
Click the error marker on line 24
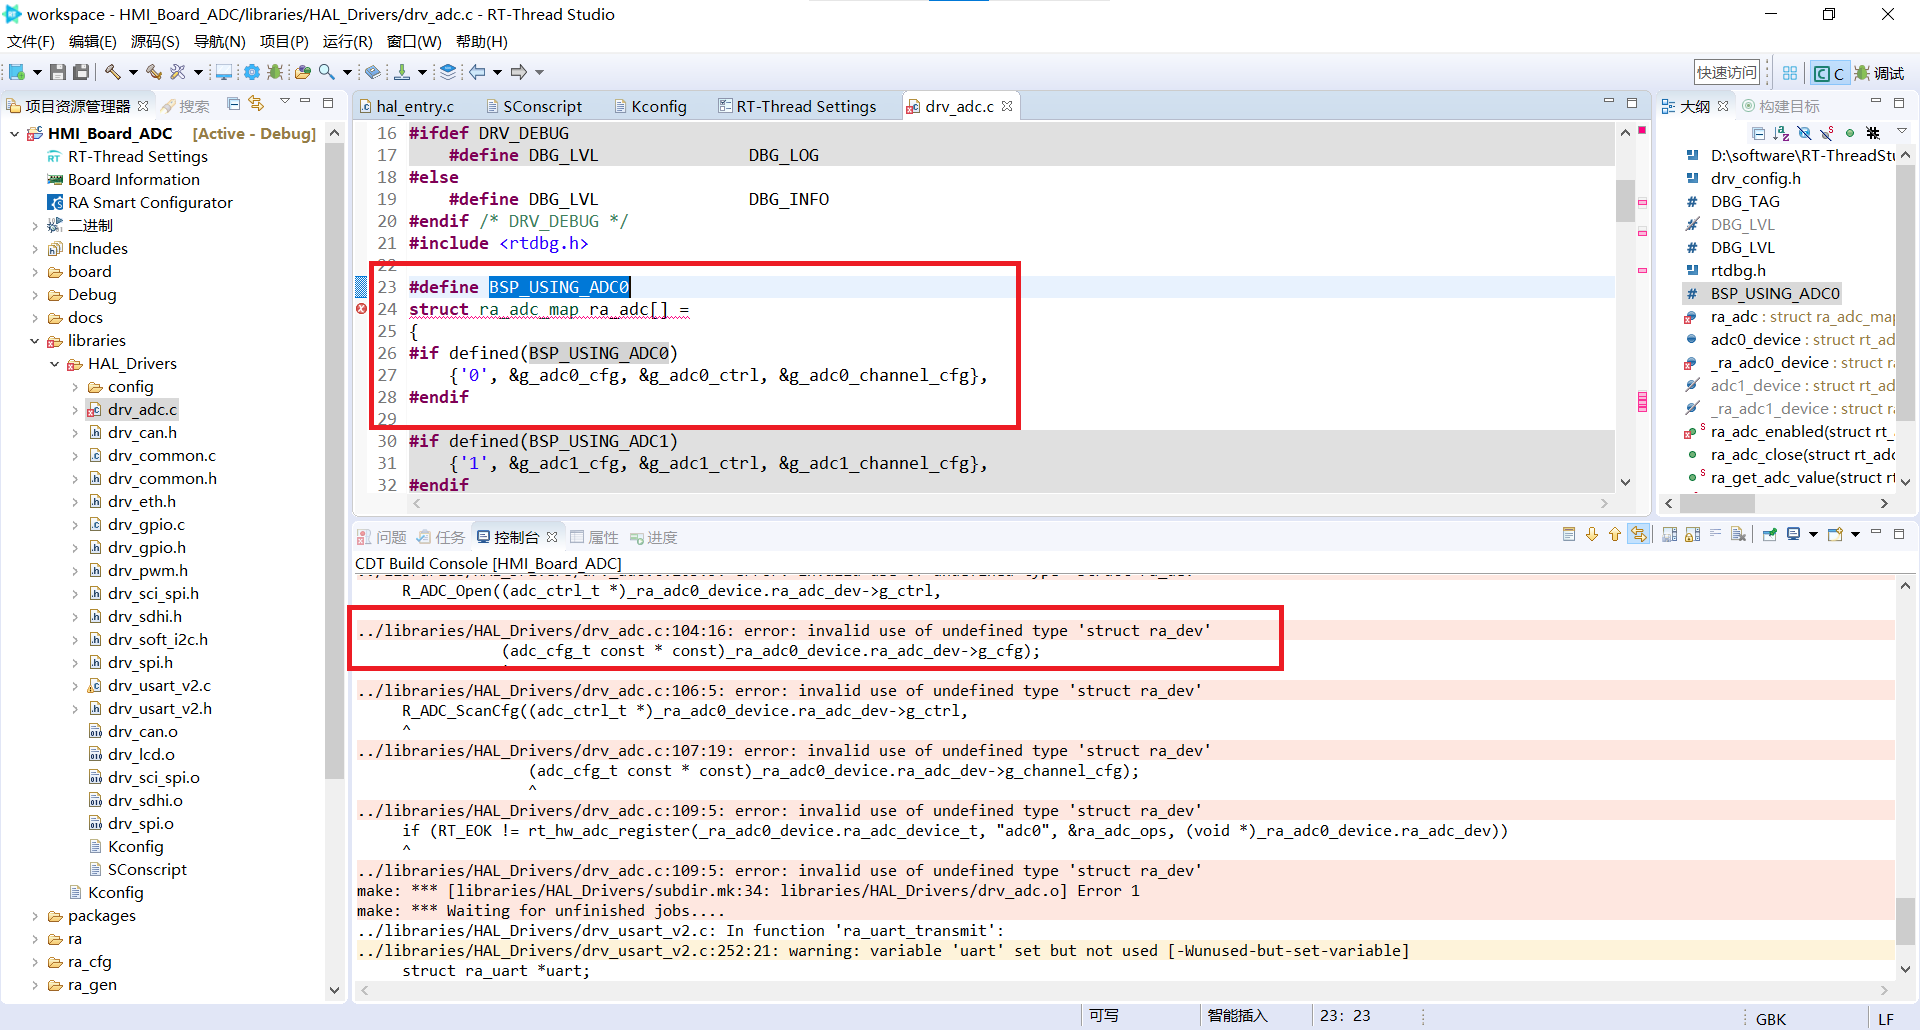click(362, 309)
